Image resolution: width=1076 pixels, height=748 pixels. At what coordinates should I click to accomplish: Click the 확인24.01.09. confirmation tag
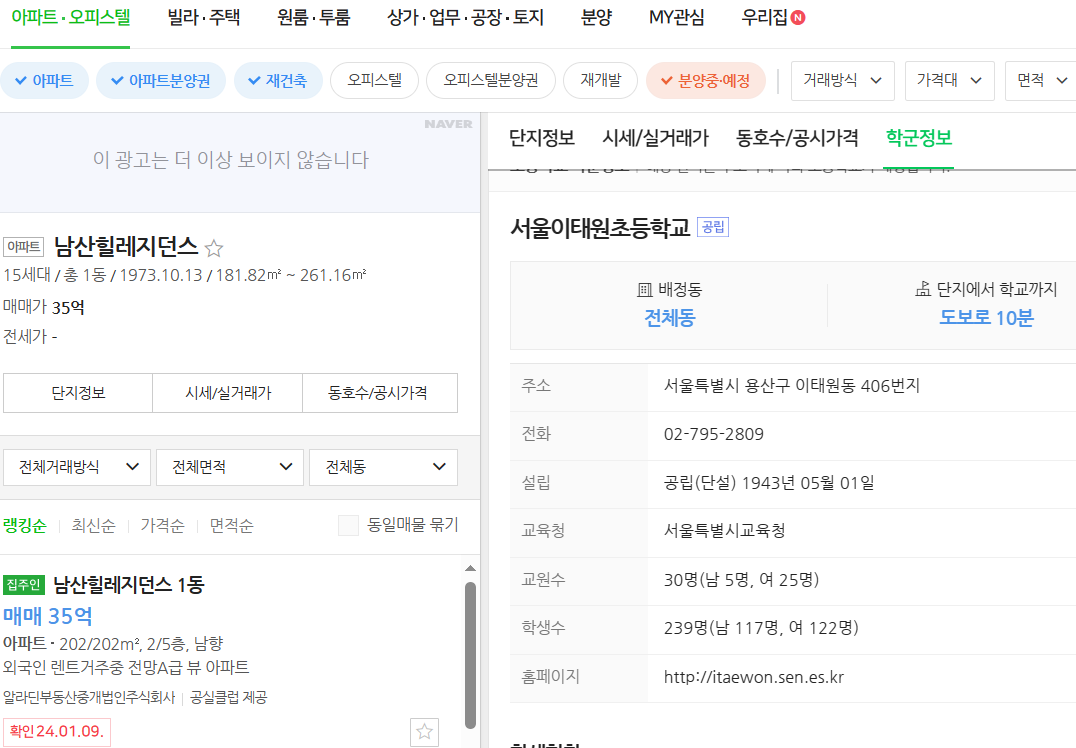click(x=57, y=732)
